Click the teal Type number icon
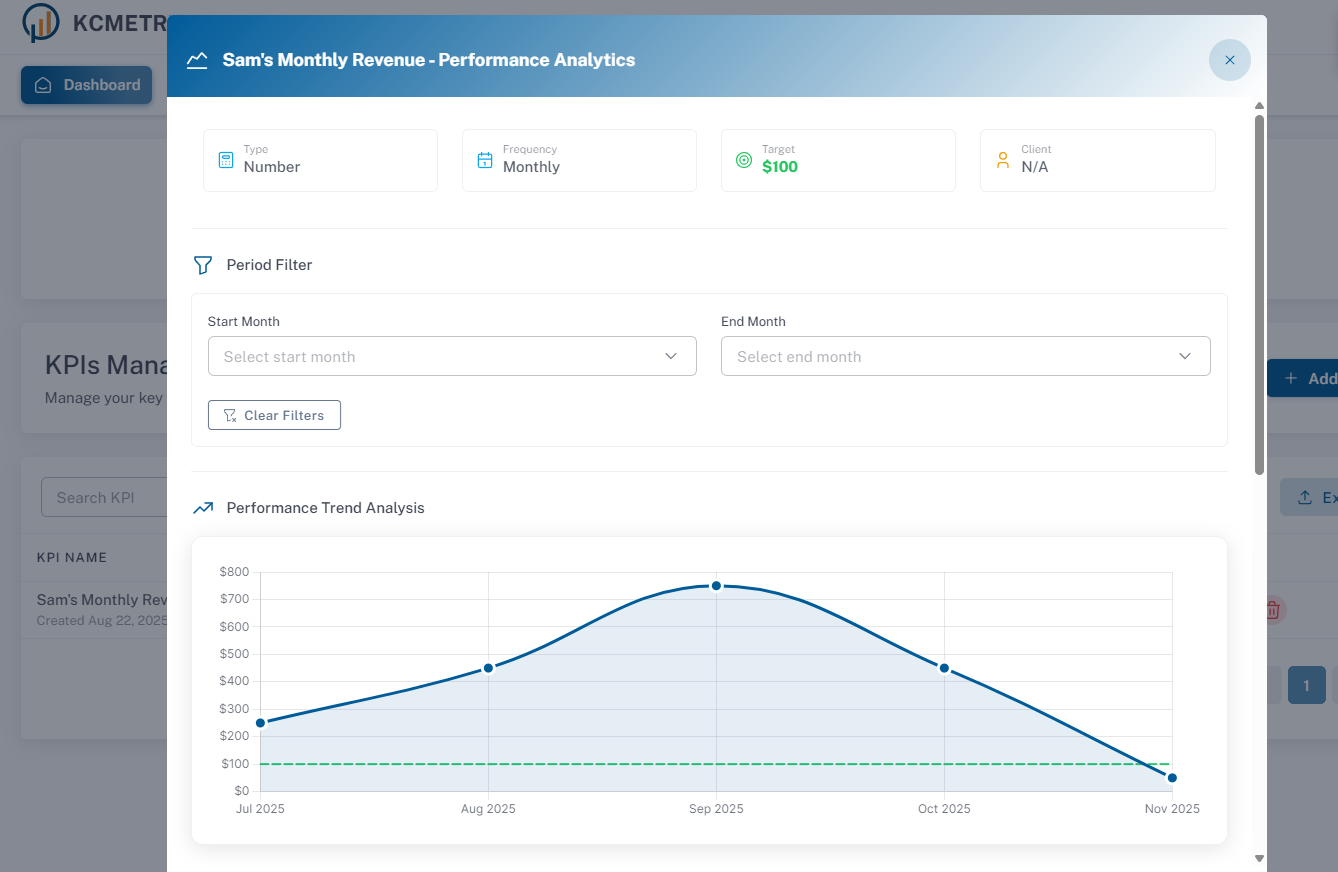Image resolution: width=1338 pixels, height=872 pixels. 226,159
